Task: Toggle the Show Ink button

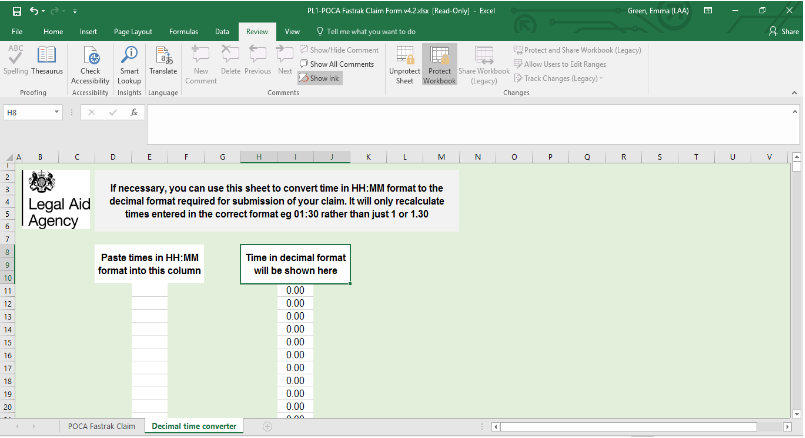Action: [x=320, y=78]
